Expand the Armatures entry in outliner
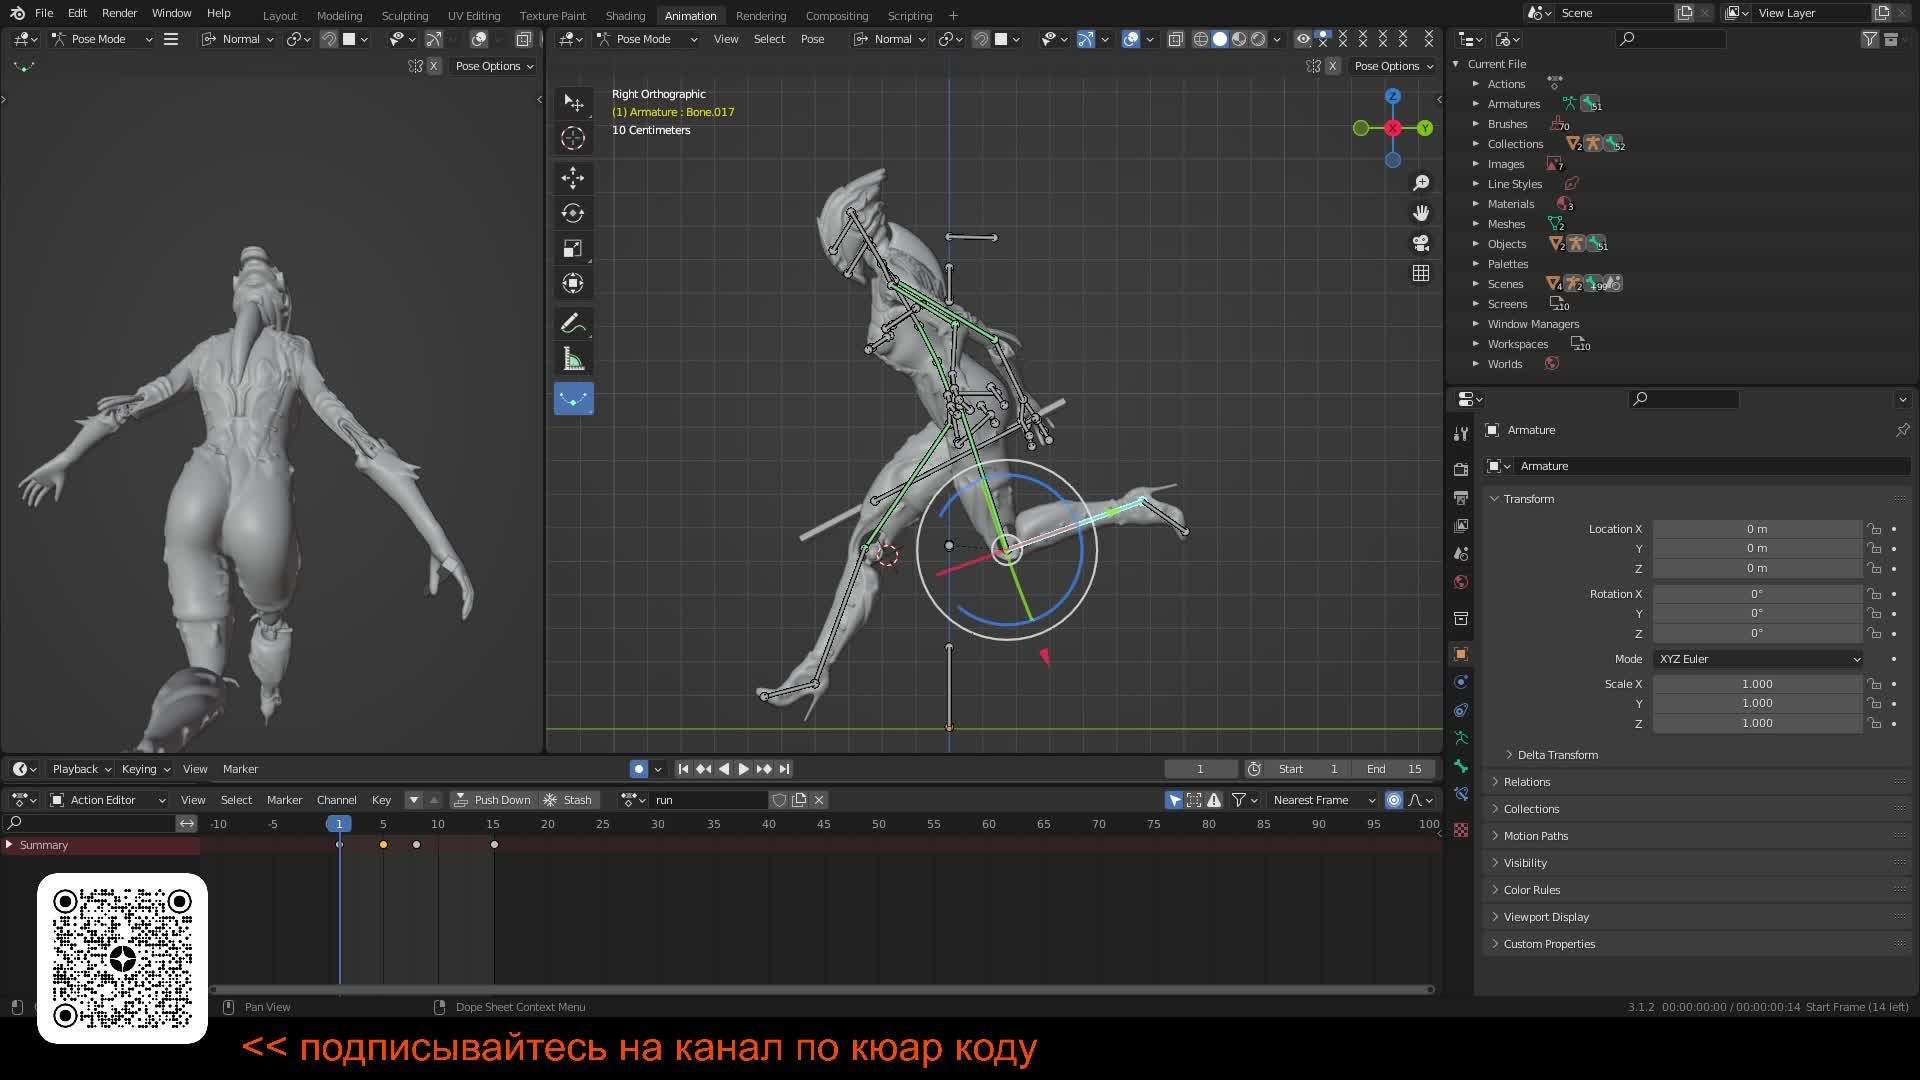Viewport: 1920px width, 1080px height. (1476, 104)
